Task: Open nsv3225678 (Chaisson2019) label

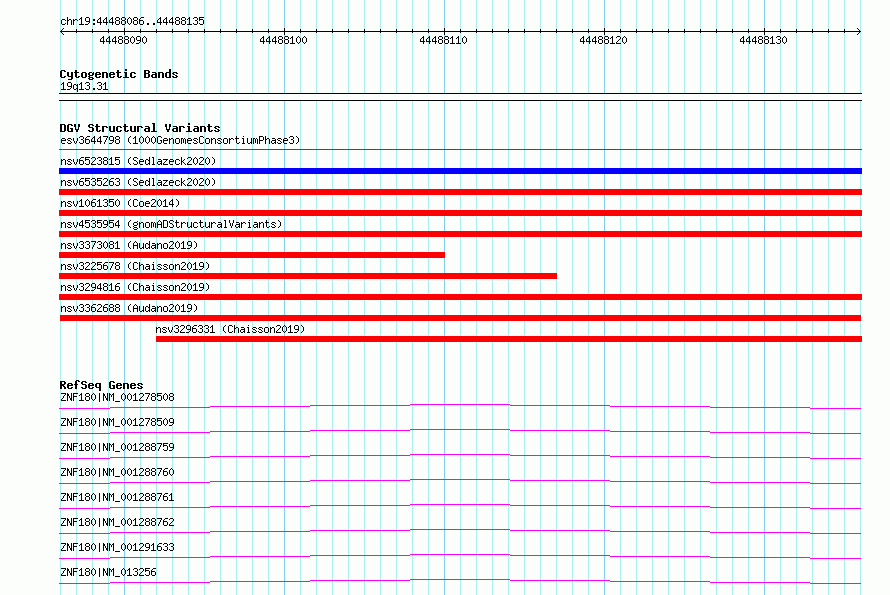Action: (x=135, y=266)
